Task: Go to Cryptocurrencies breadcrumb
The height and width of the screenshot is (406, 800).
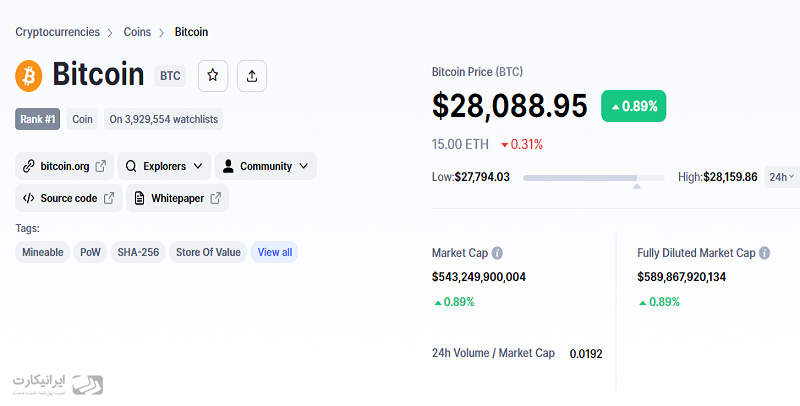Action: tap(58, 32)
